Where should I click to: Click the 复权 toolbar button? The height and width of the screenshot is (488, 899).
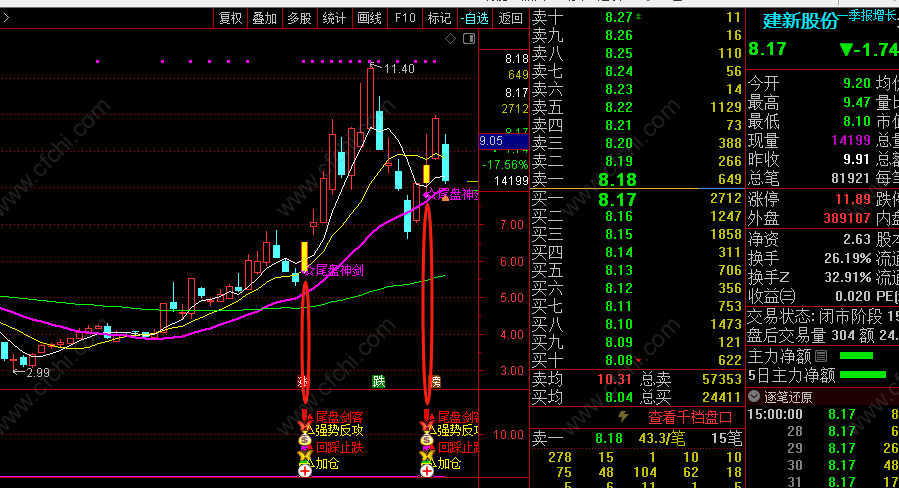[x=230, y=18]
